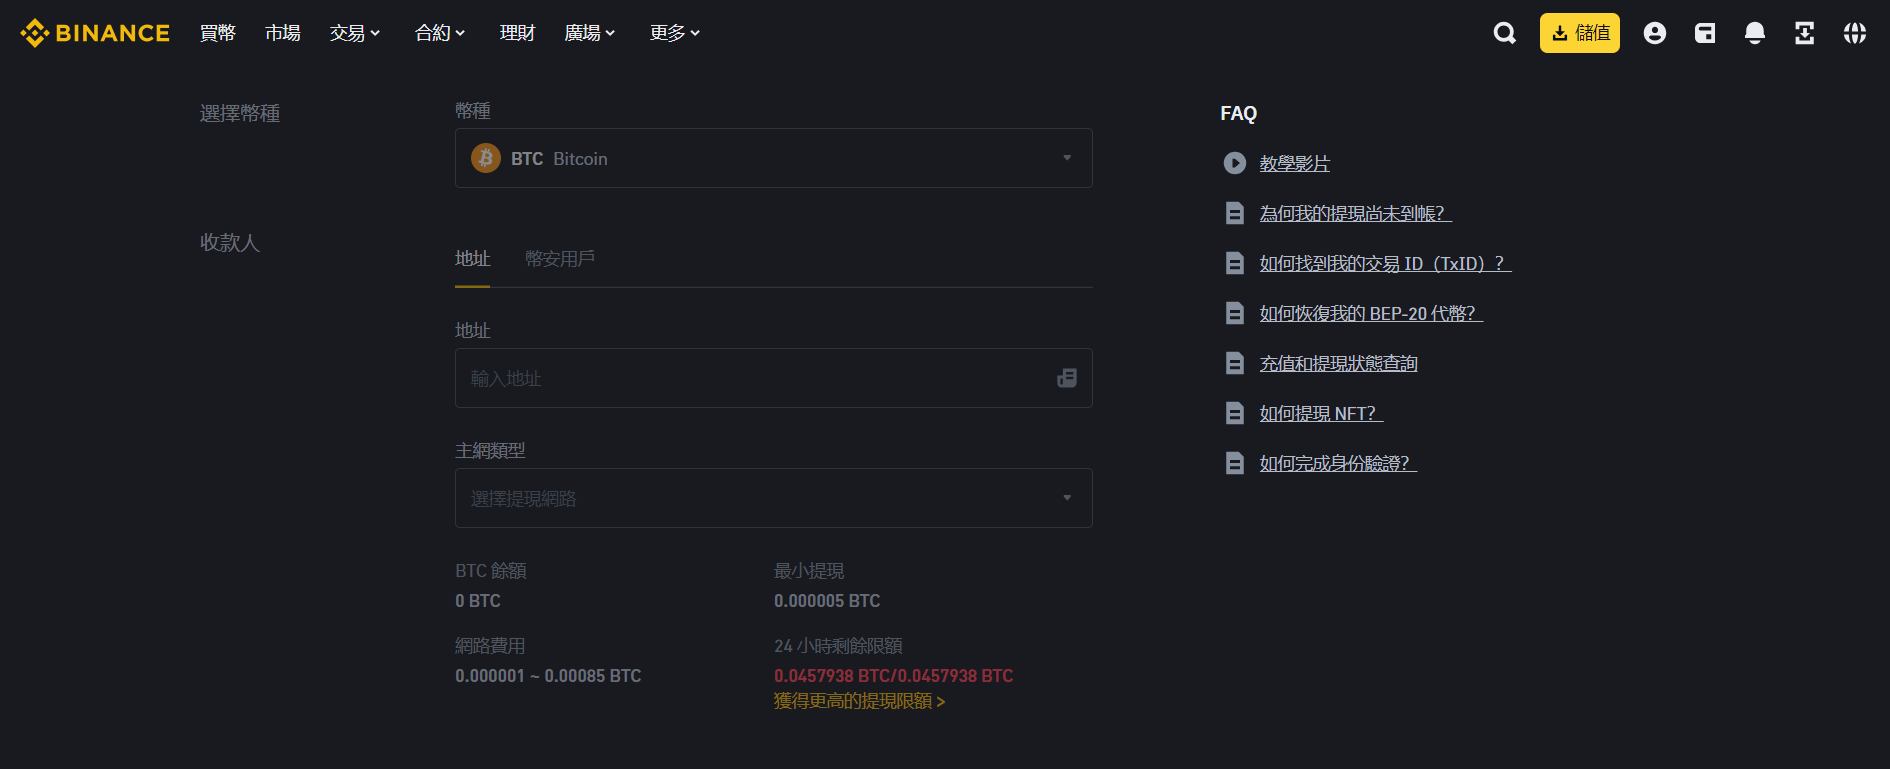Expand the 交易 menu

tap(355, 33)
